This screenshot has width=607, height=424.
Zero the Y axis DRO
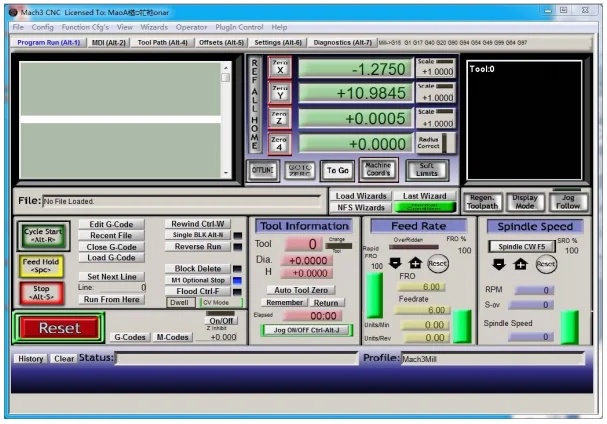pyautogui.click(x=280, y=93)
